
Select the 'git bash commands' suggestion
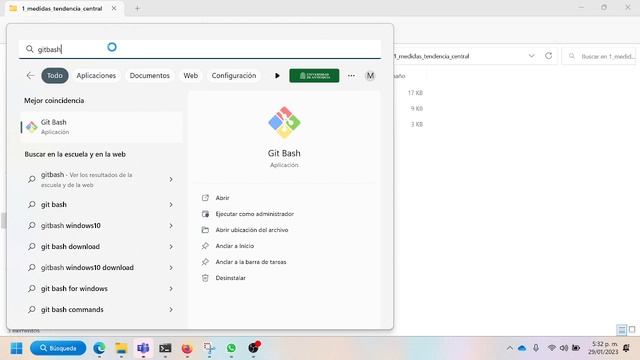click(x=72, y=310)
